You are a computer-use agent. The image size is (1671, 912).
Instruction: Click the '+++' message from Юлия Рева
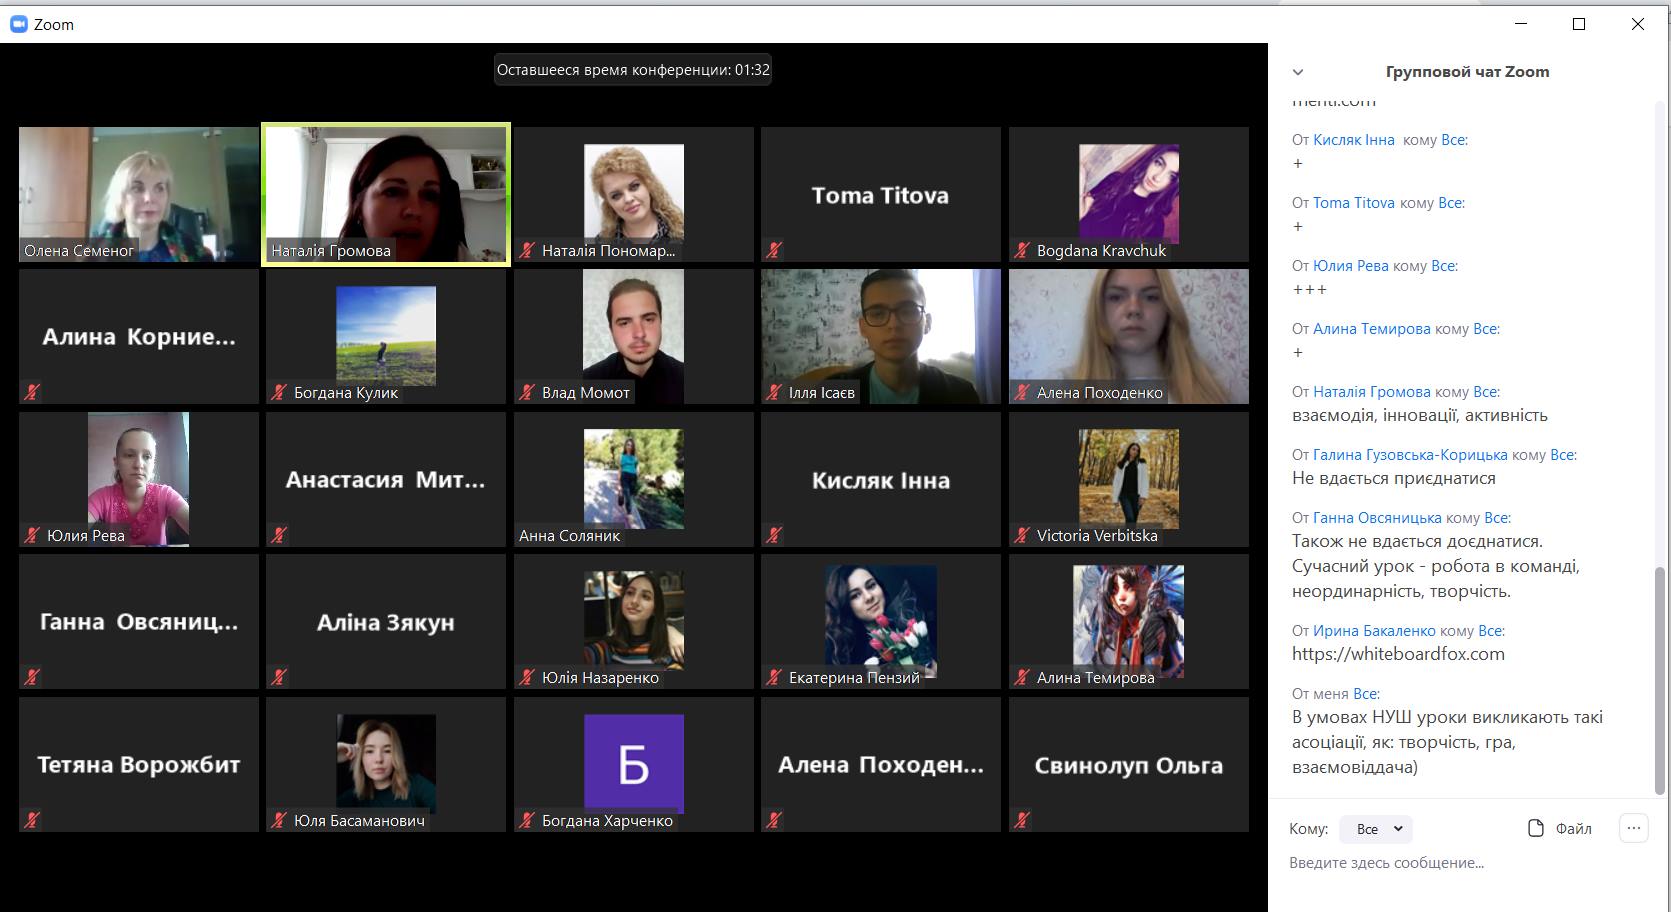tap(1310, 290)
